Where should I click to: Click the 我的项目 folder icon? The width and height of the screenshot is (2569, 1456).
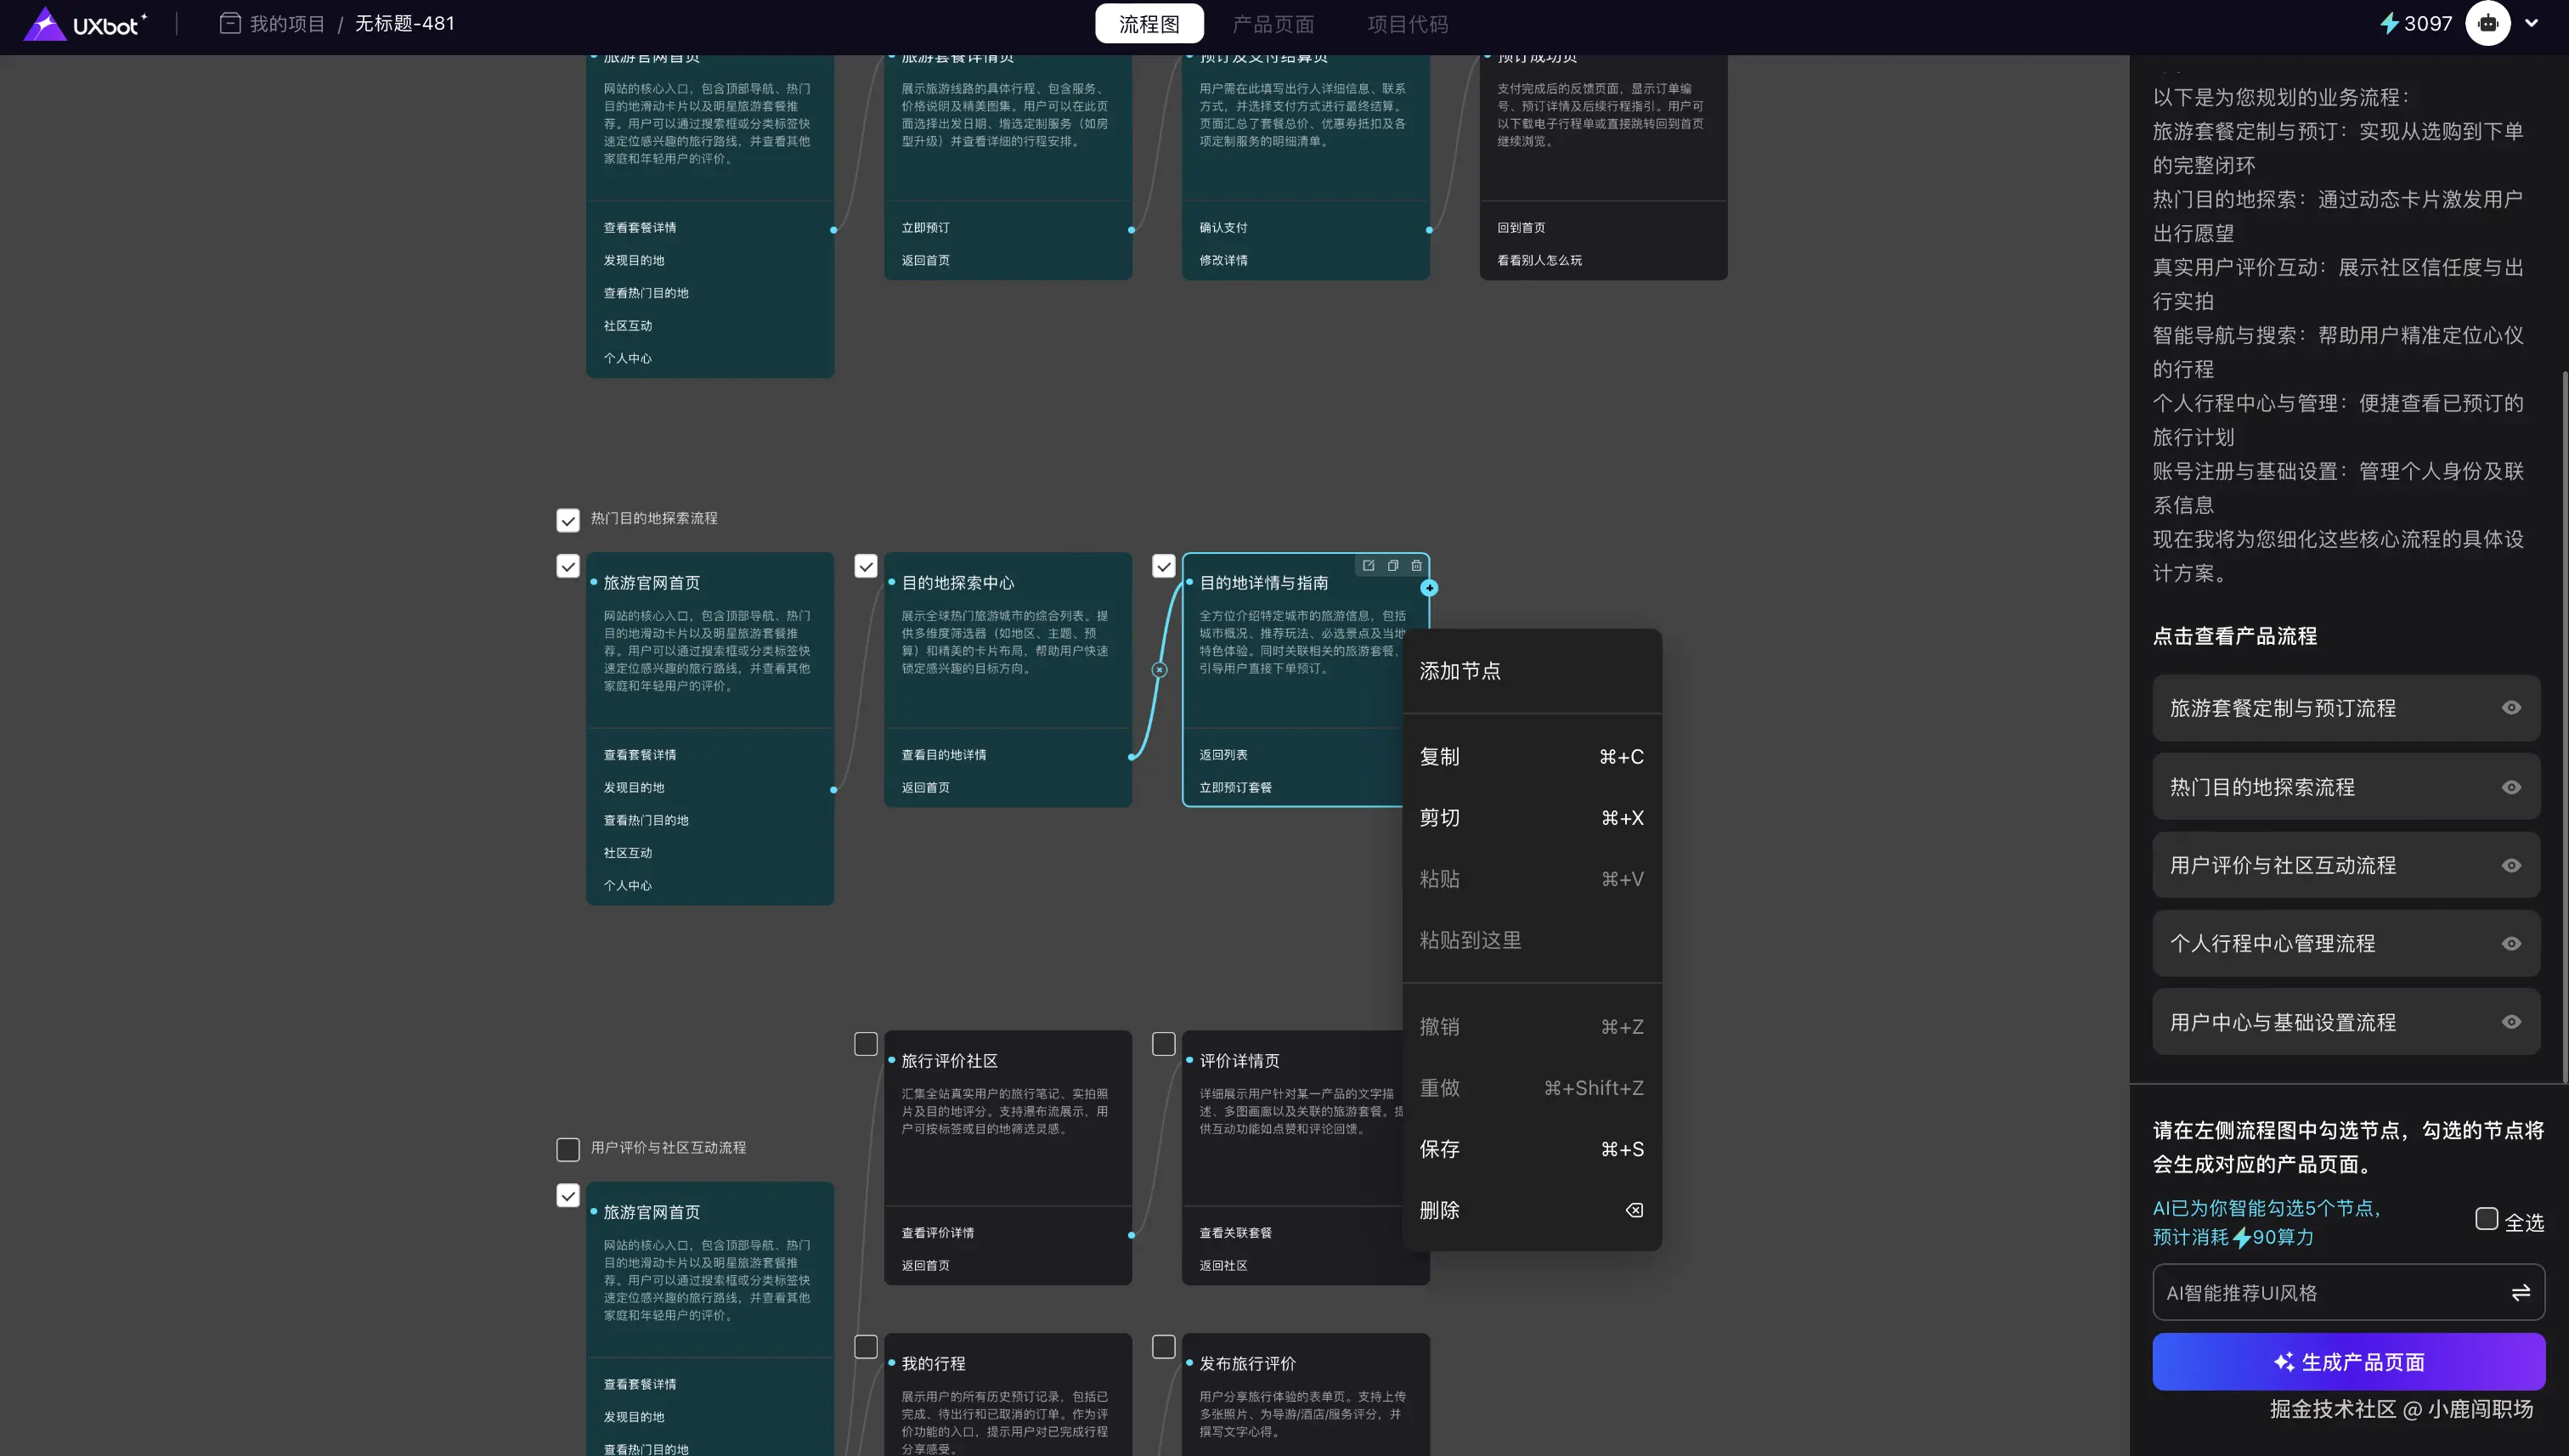(230, 23)
